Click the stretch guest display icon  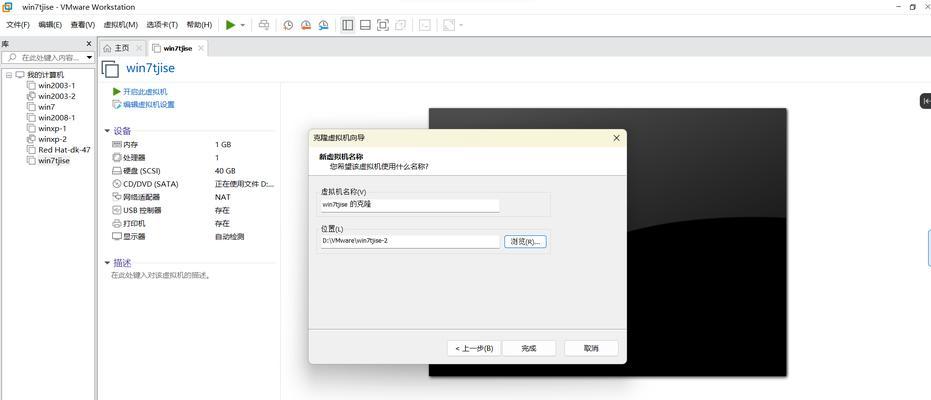pyautogui.click(x=449, y=25)
